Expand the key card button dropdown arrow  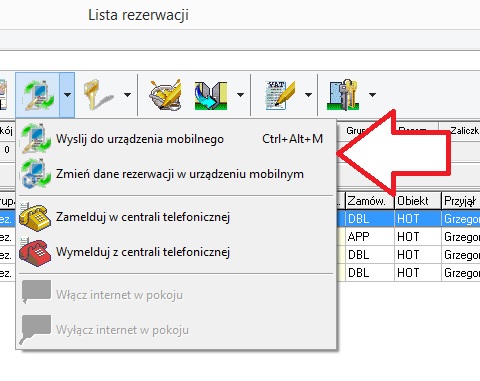point(127,95)
